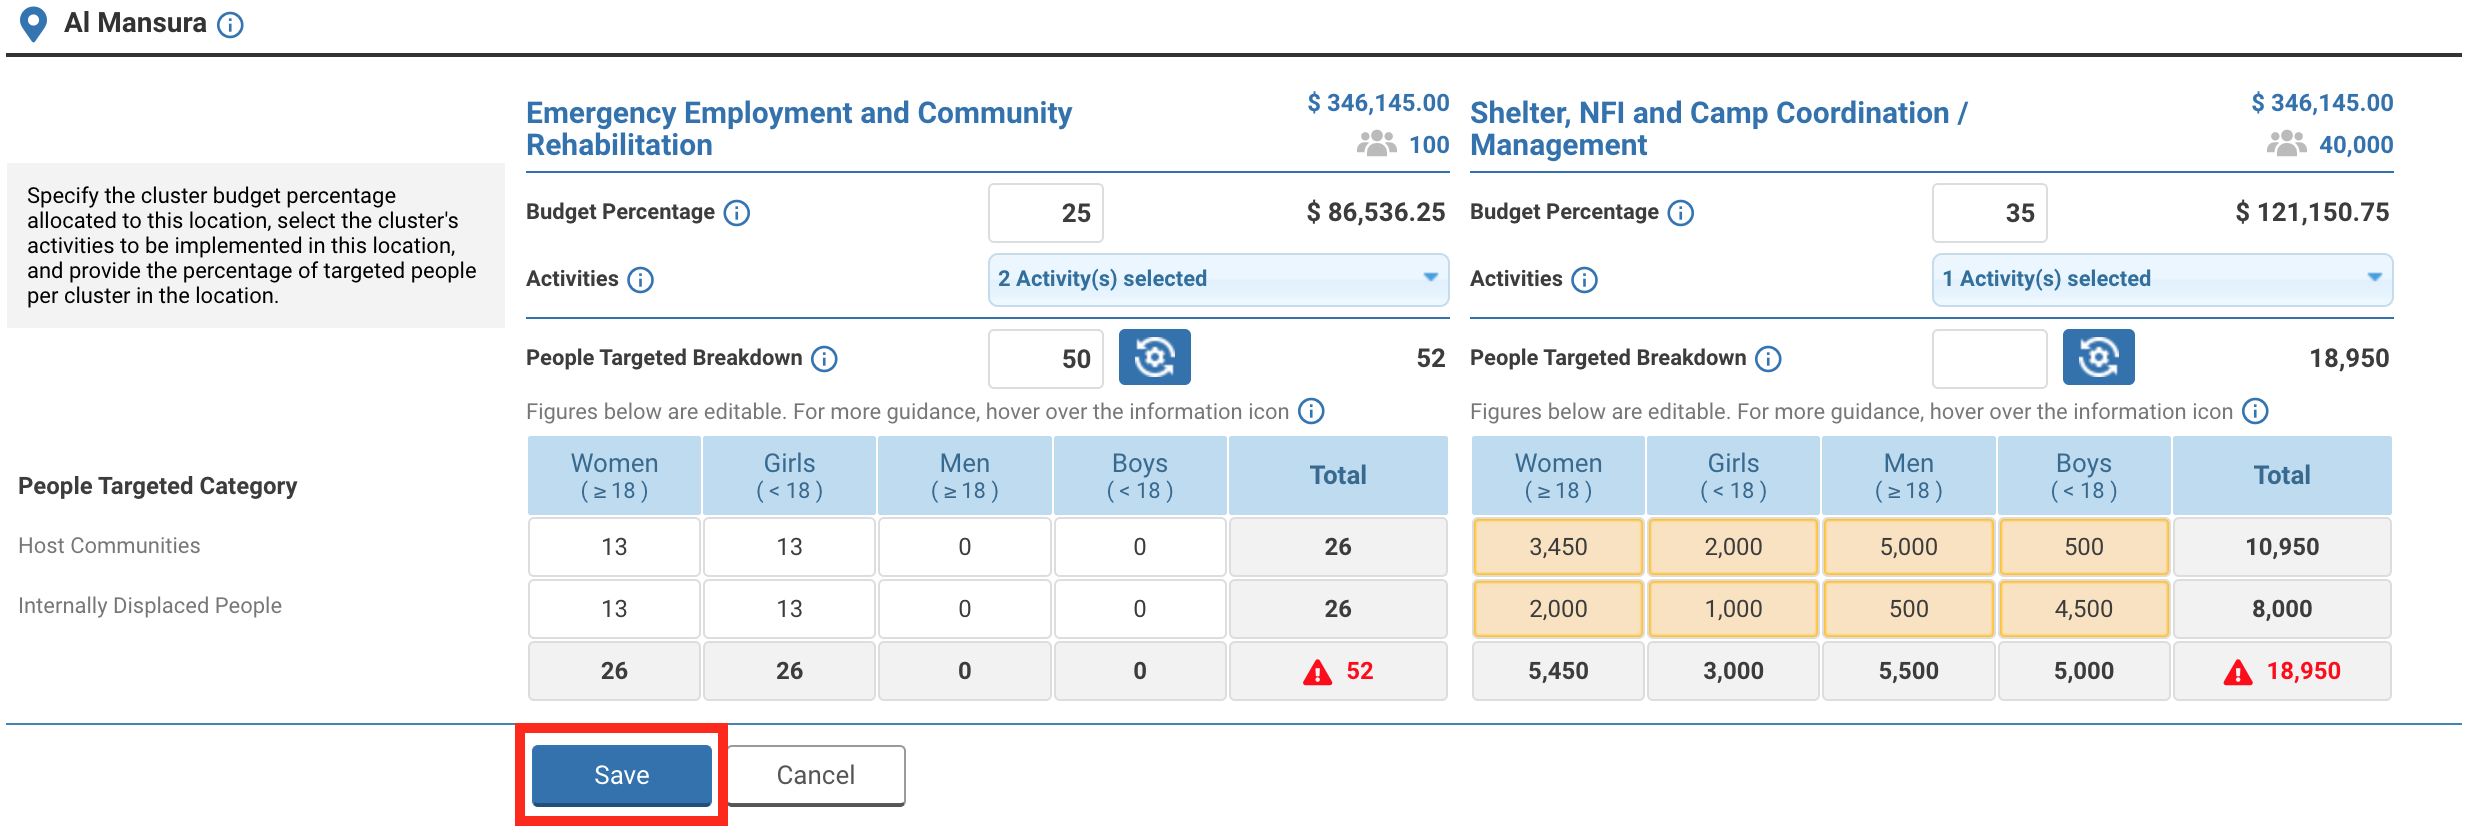Edit Shelter Host Communities Men field 5,000
2470x834 pixels.
point(1908,547)
